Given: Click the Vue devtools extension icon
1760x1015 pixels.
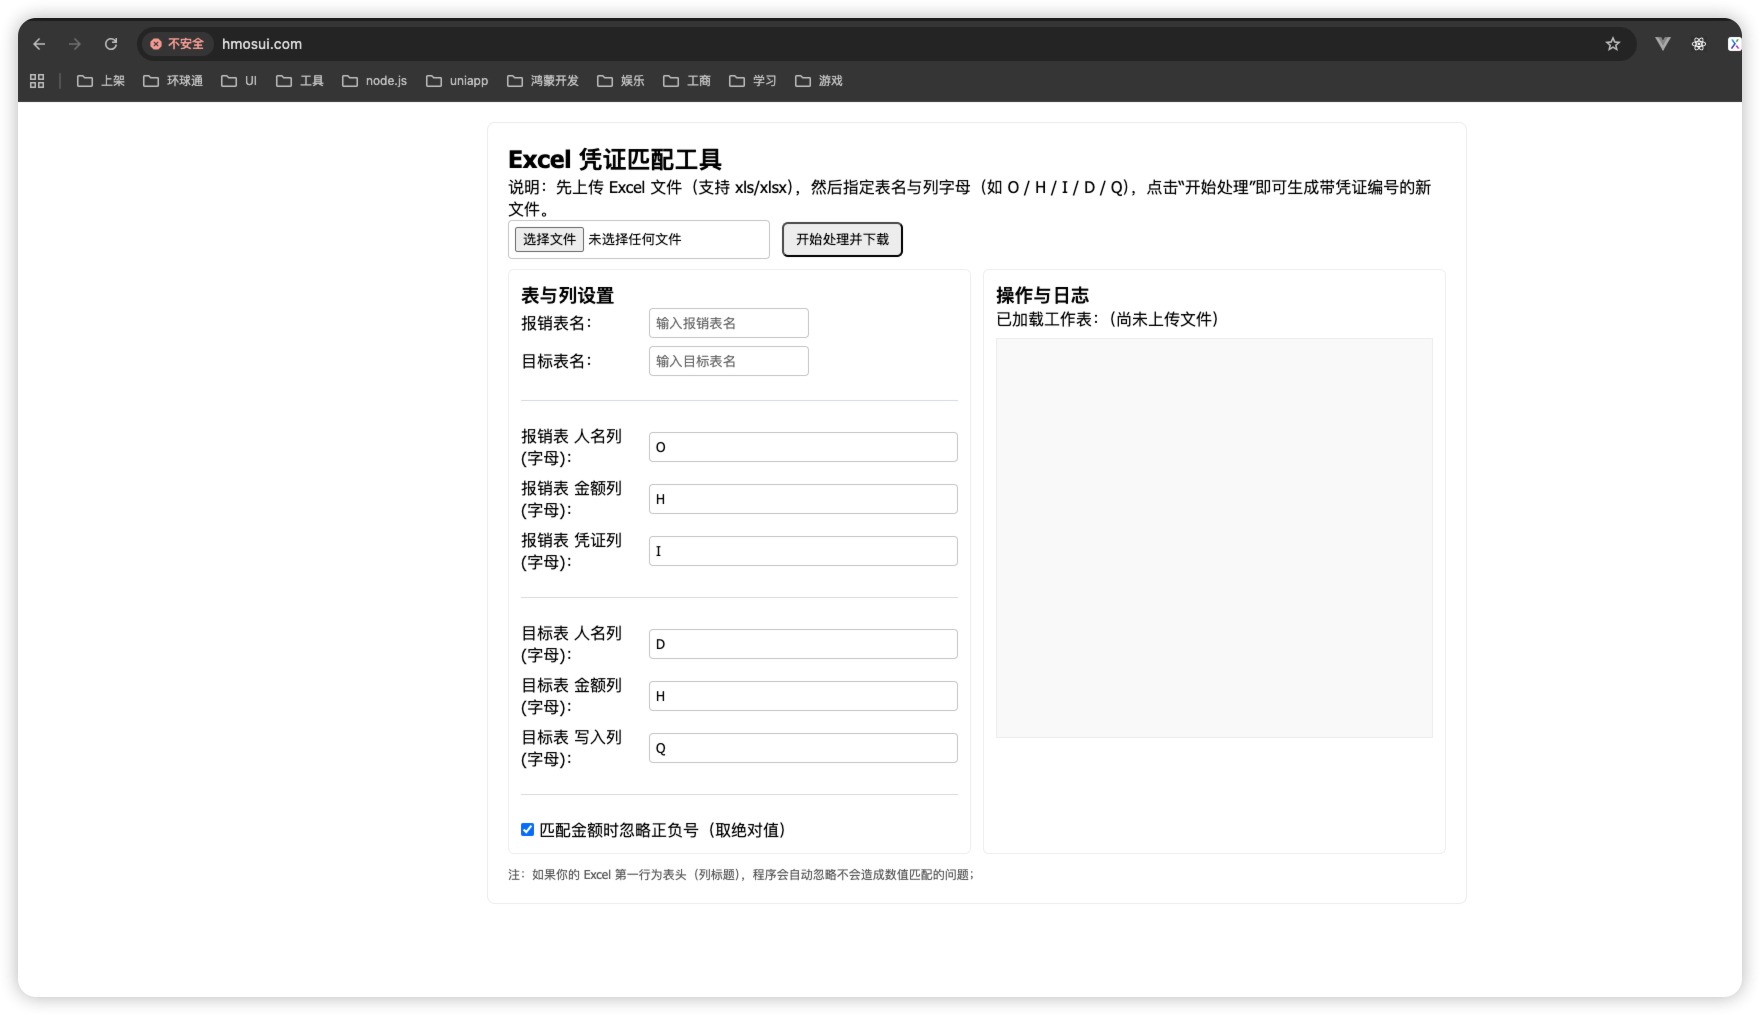Looking at the screenshot, I should (1662, 44).
